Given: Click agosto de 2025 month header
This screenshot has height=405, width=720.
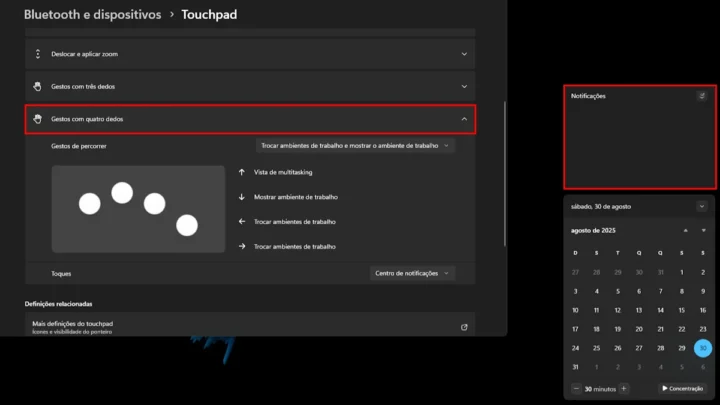Looking at the screenshot, I should (x=593, y=230).
